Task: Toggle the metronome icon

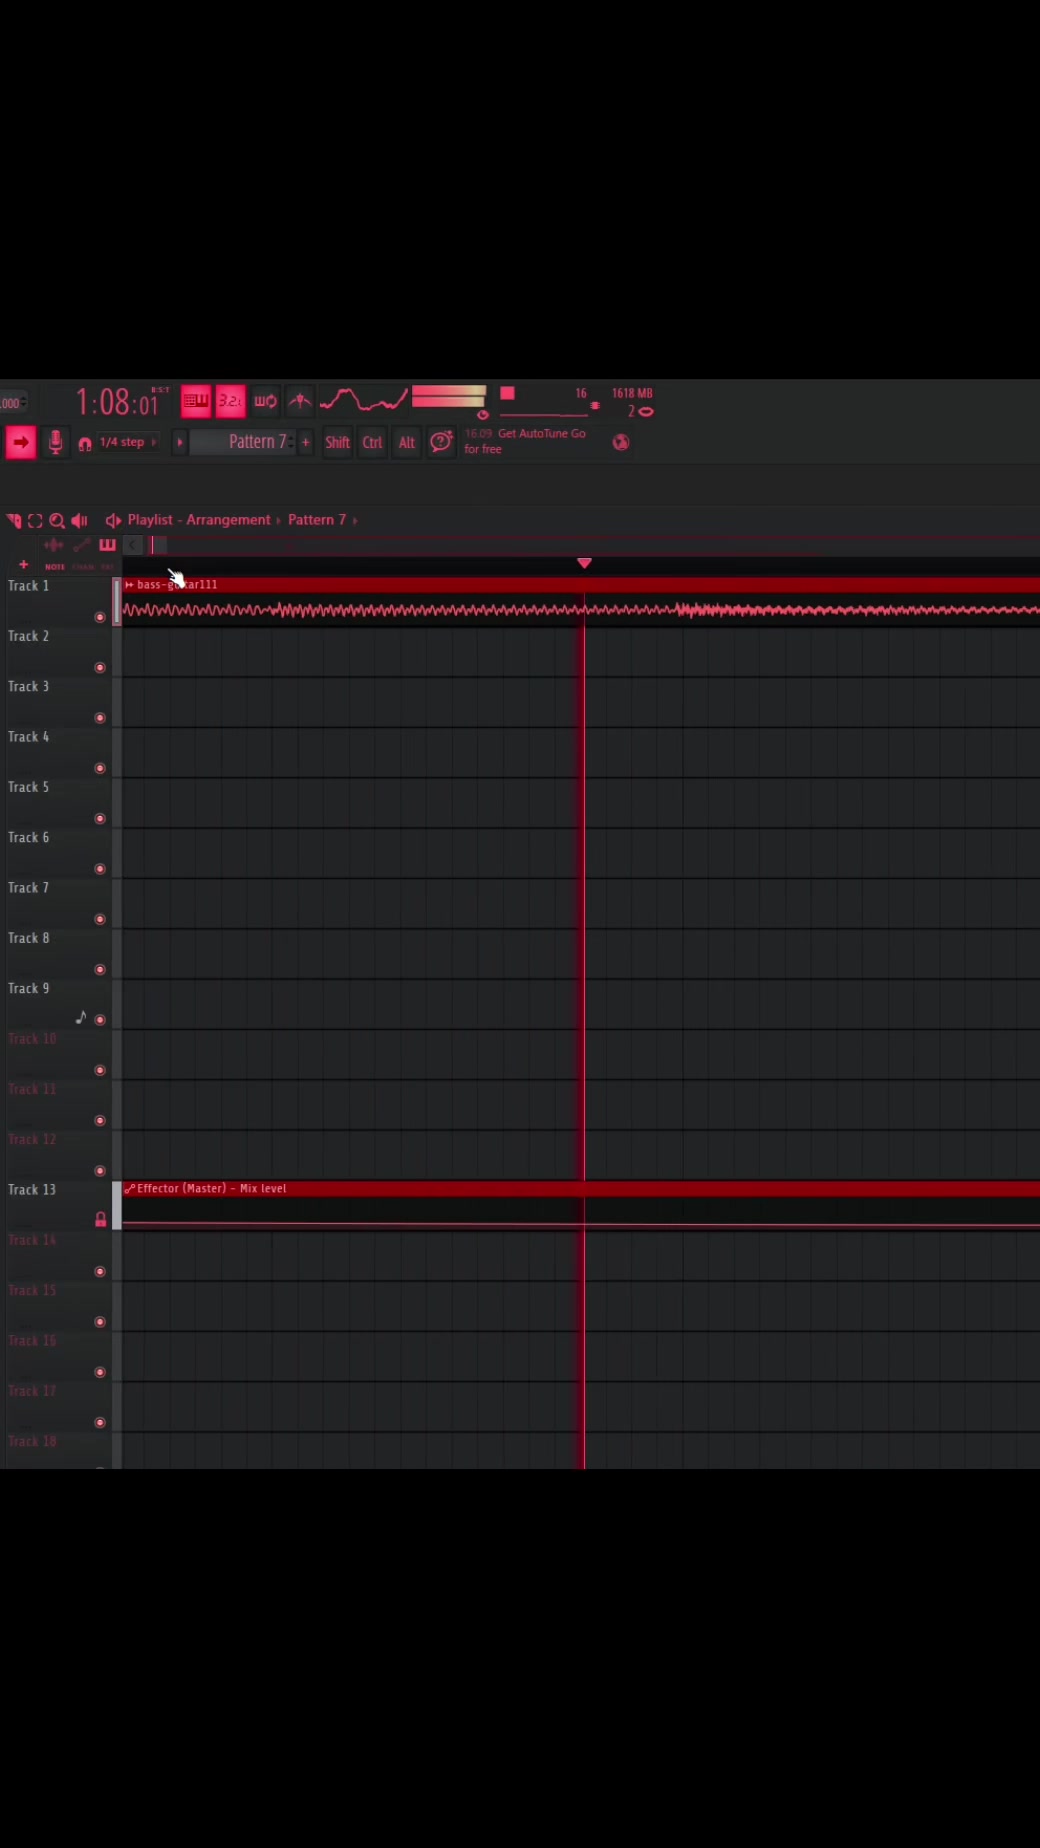Action: (x=299, y=401)
